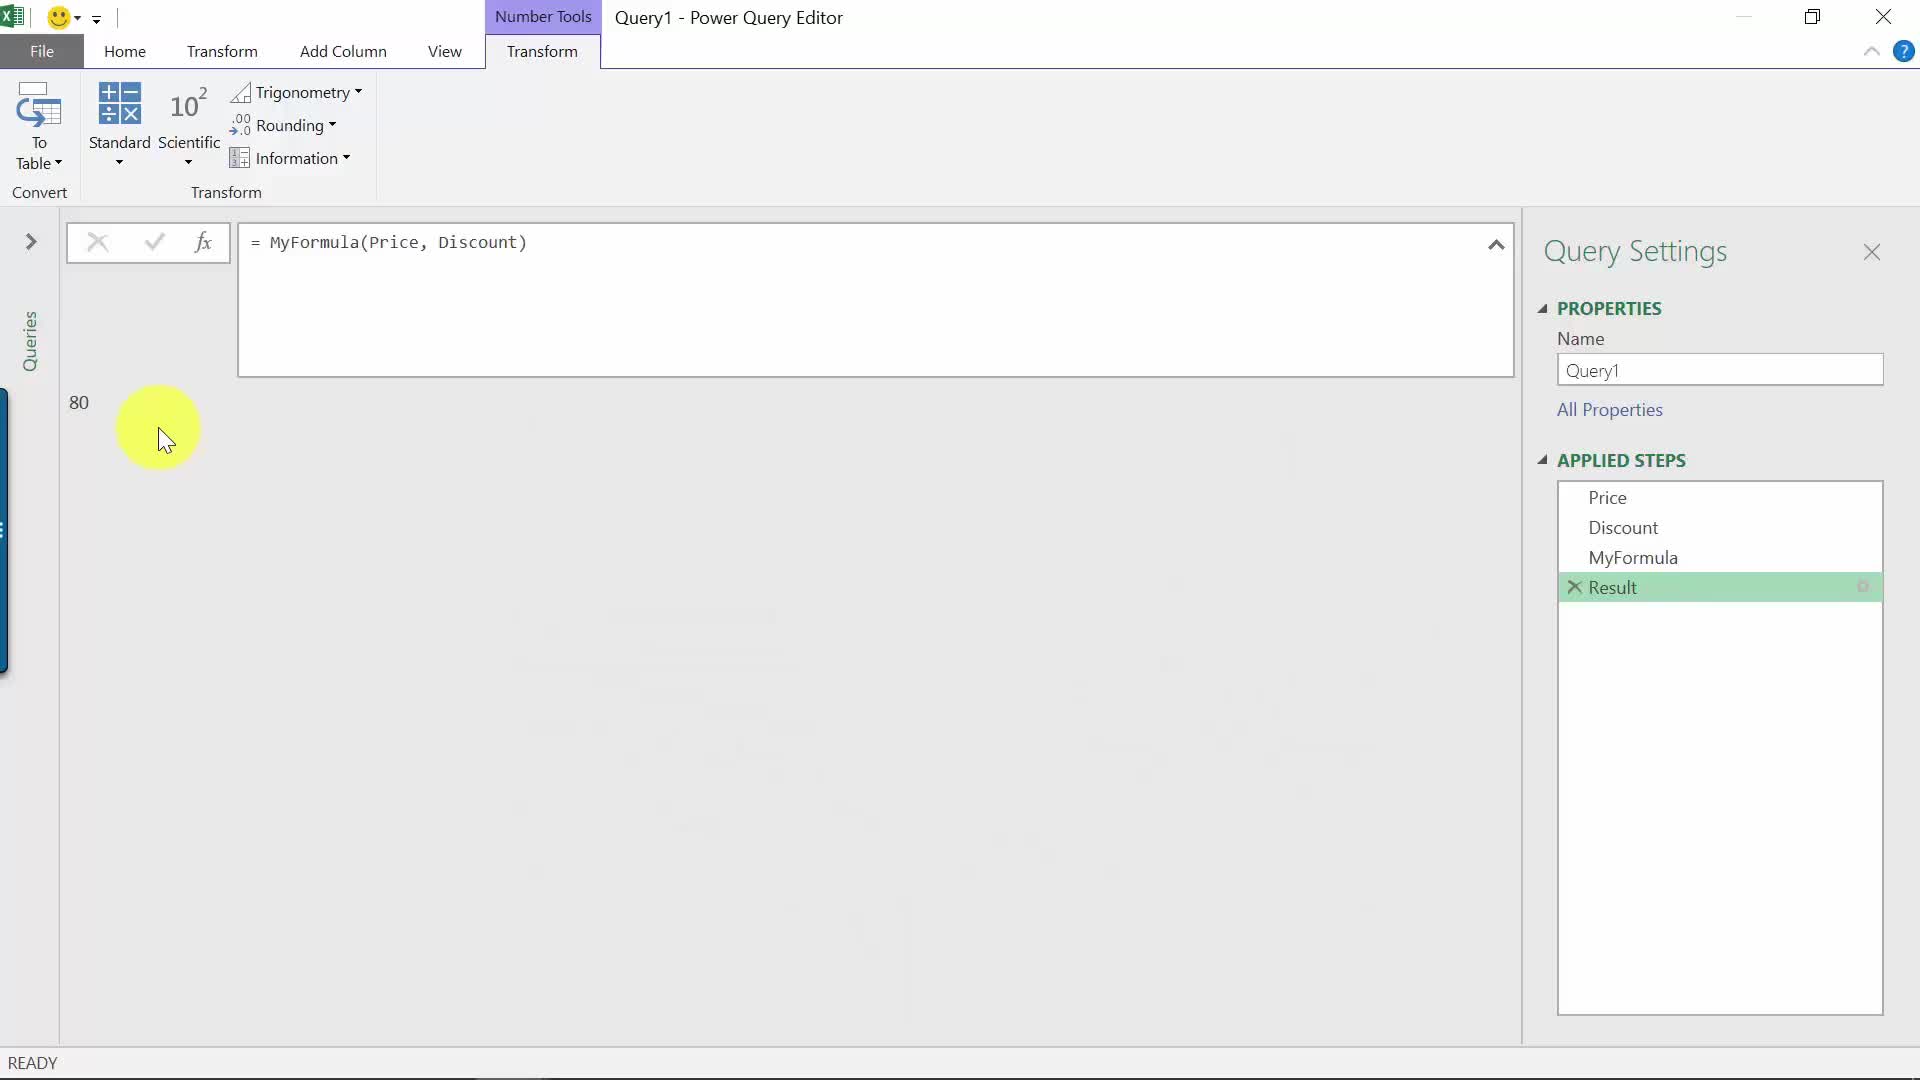
Task: Open the help question mark icon
Action: (x=1903, y=51)
